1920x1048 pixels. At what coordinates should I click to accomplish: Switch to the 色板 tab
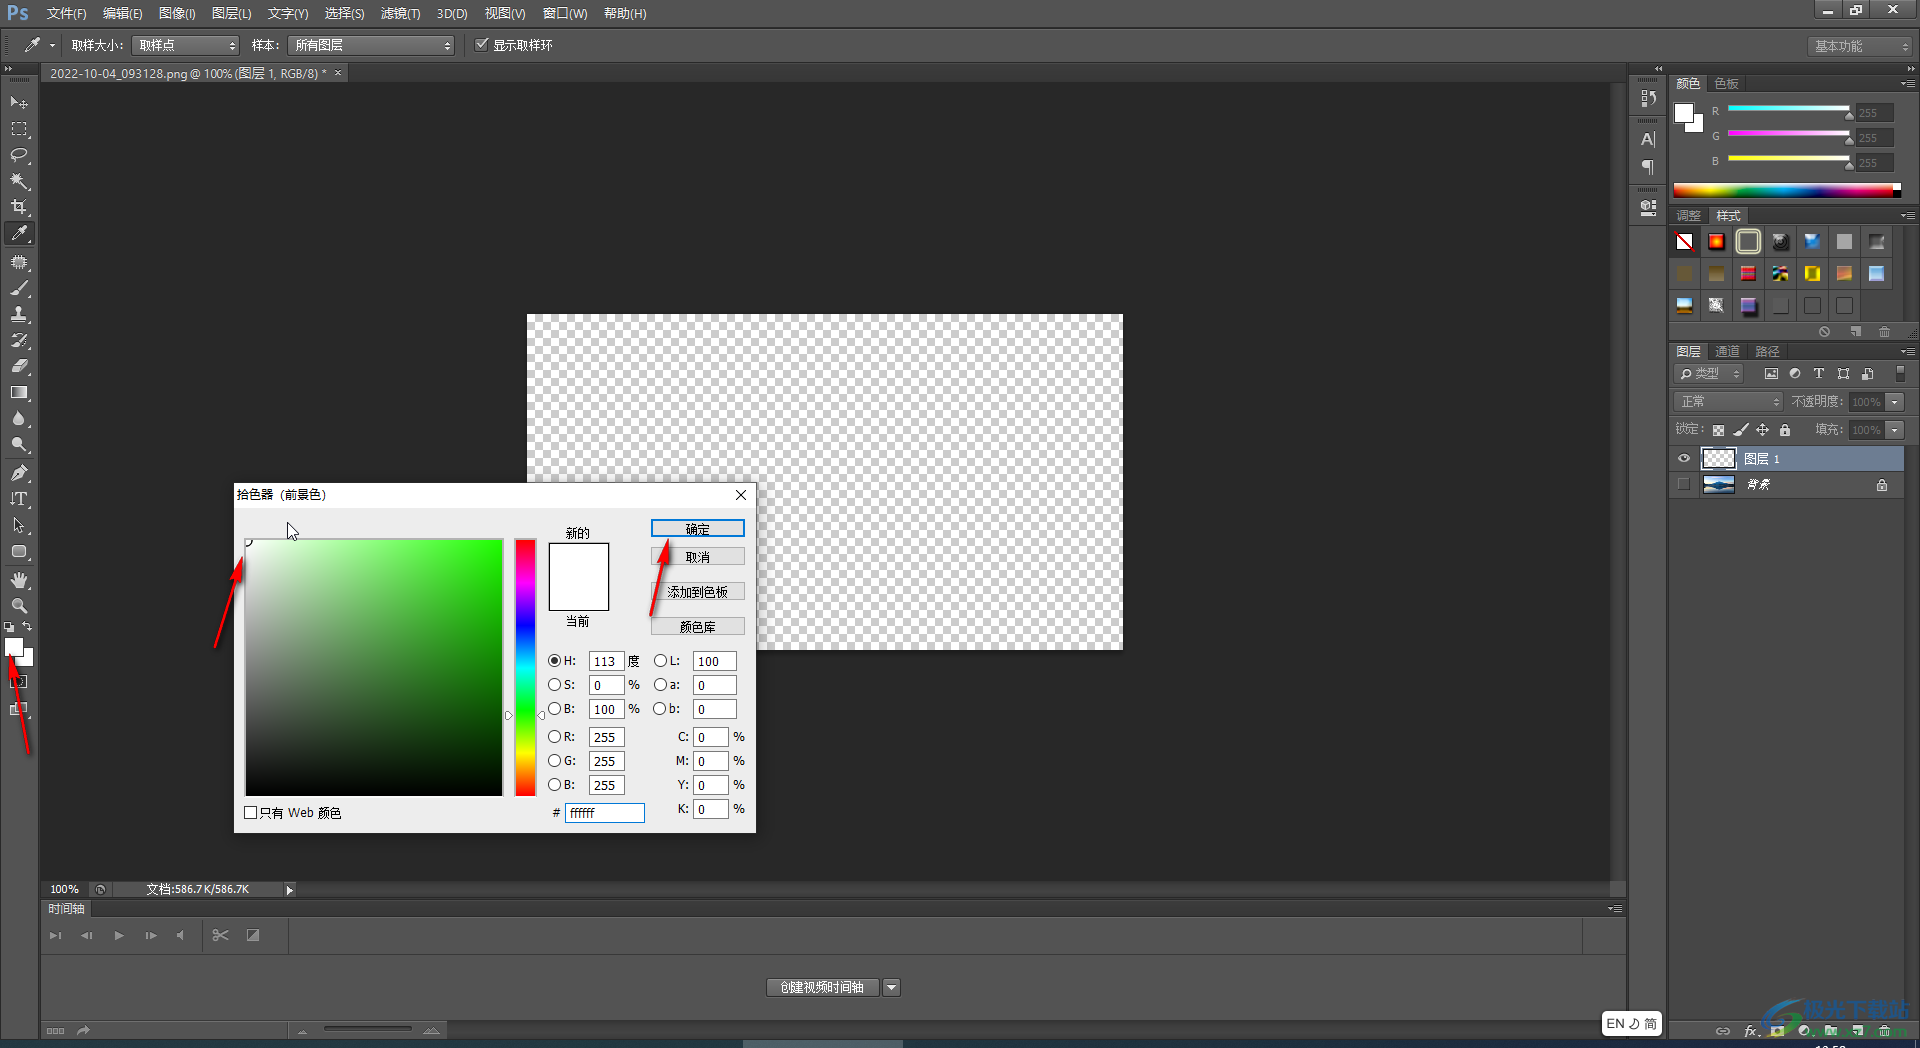point(1726,84)
